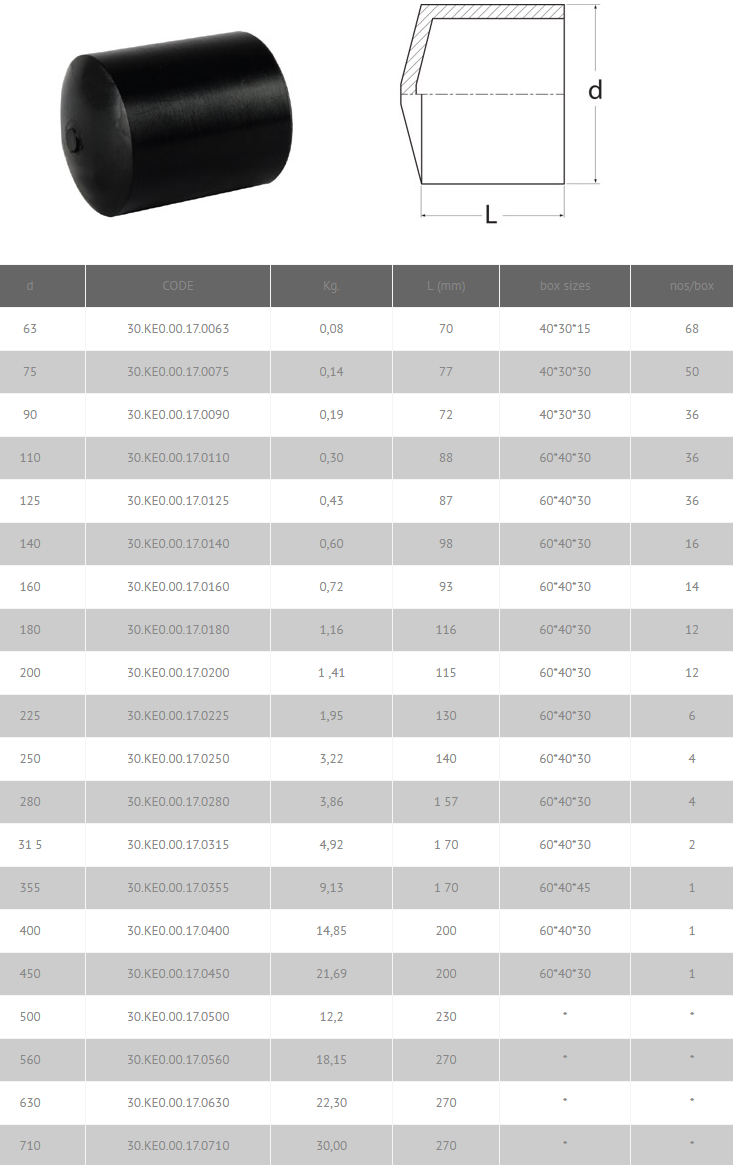Click nos/box value 50
Screen dimensions: 733x1165
tap(691, 371)
